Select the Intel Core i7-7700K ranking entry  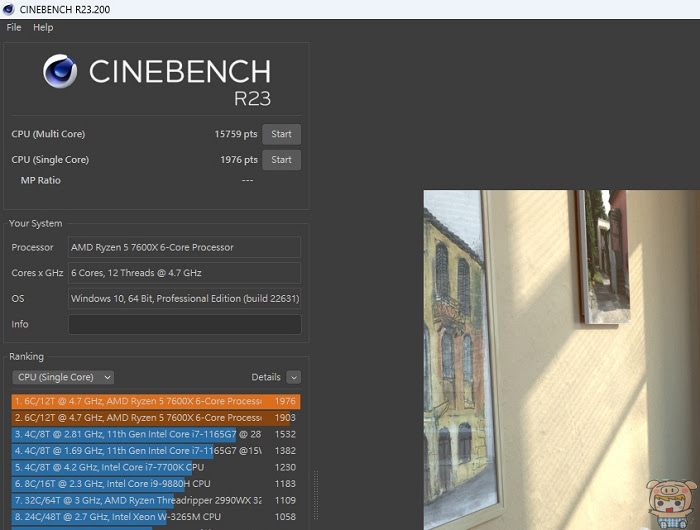155,467
